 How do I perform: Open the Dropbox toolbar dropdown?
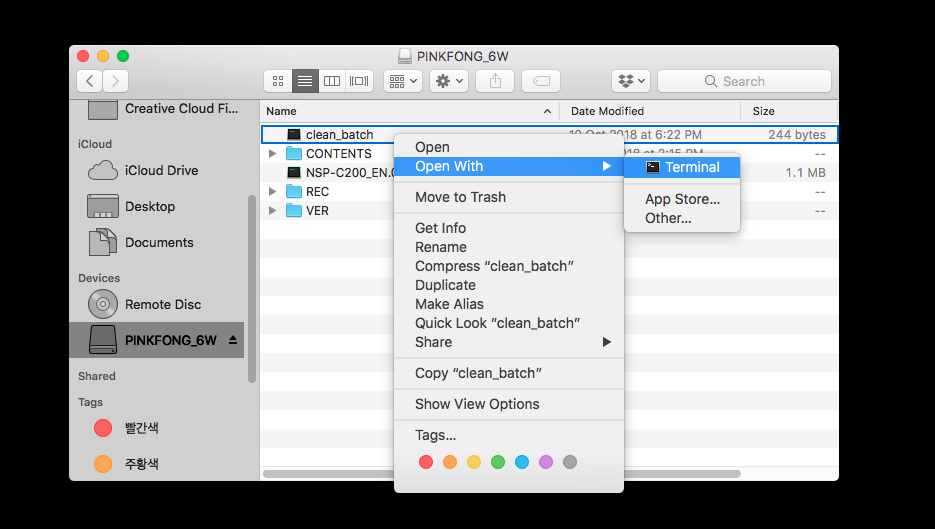tap(631, 81)
